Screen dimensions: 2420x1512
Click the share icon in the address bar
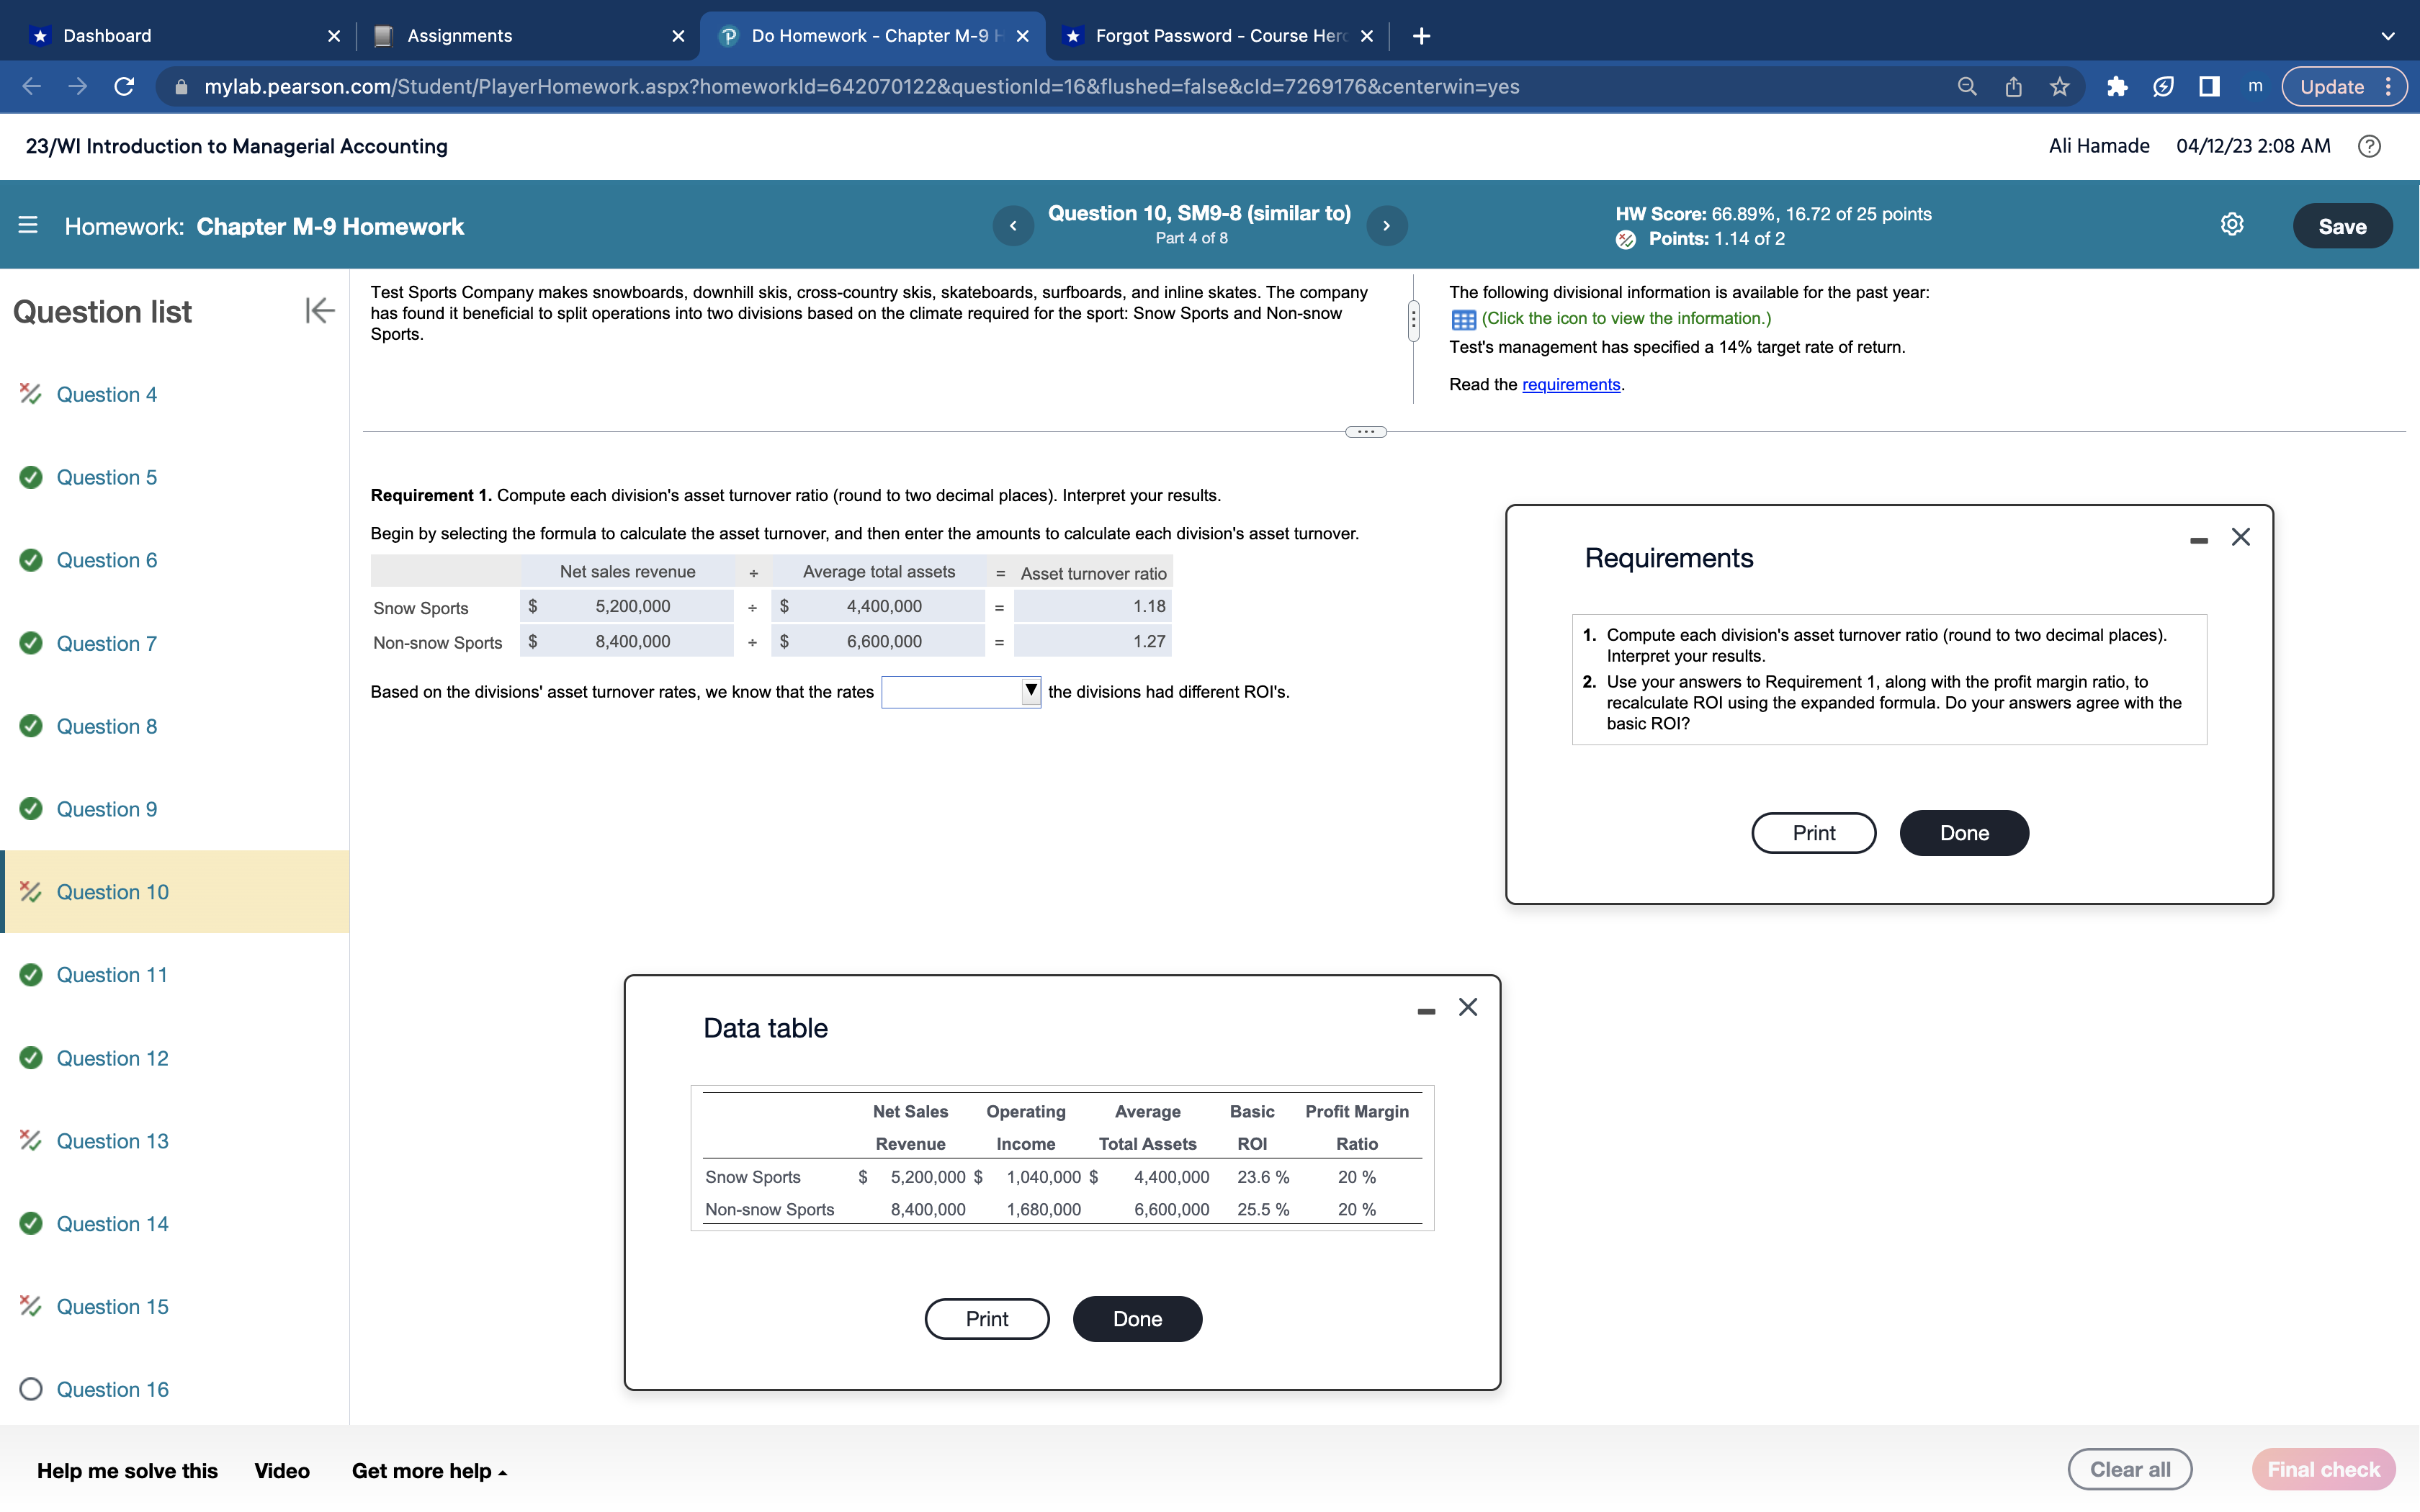click(x=2012, y=86)
